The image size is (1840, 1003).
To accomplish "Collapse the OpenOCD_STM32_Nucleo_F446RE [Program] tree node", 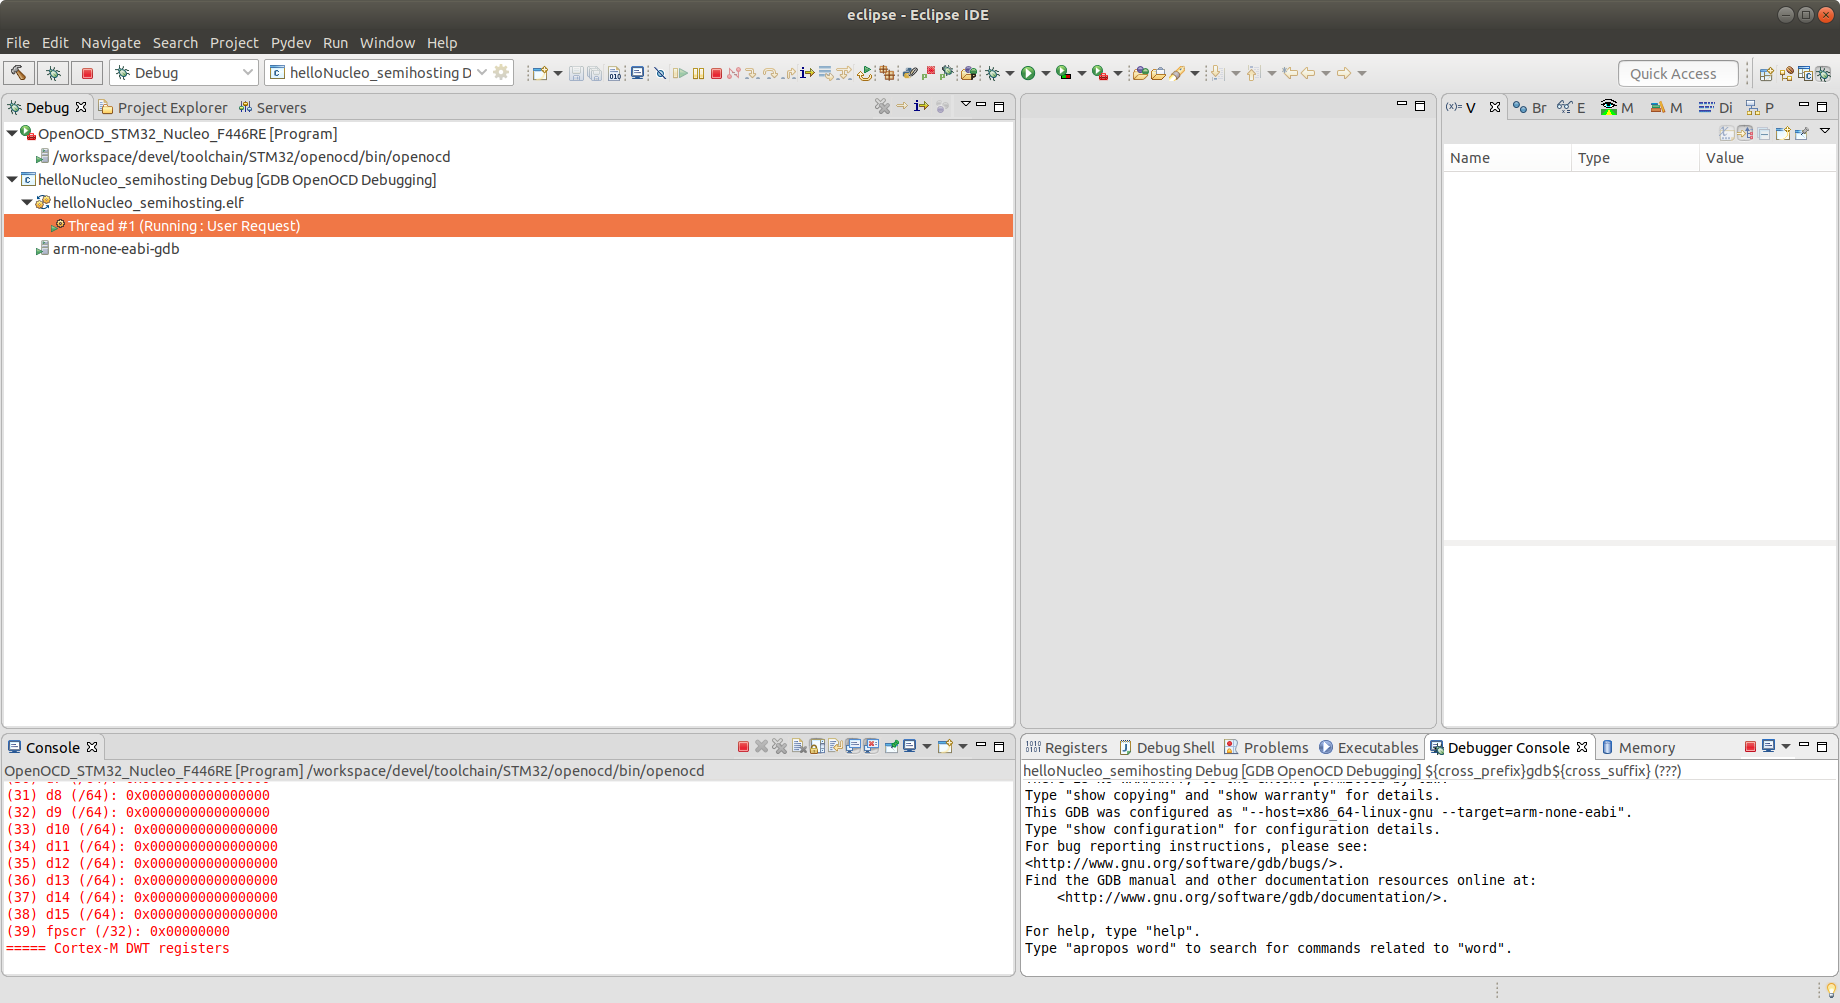I will pyautogui.click(x=12, y=133).
